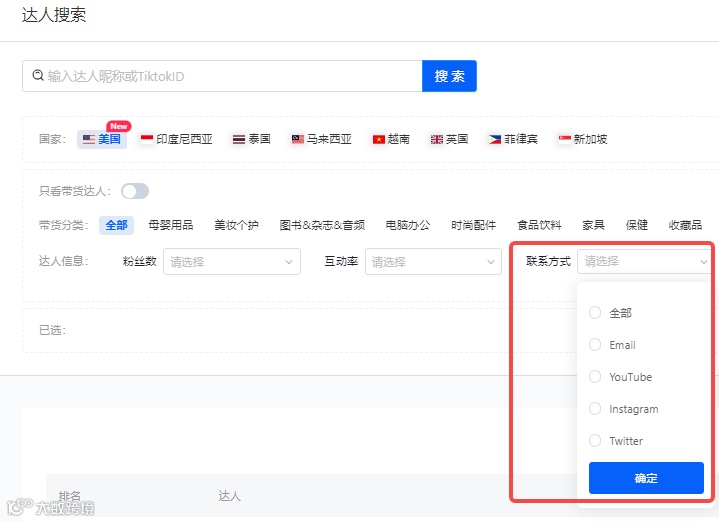Select country 菲律宾
This screenshot has width=719, height=522.
(513, 139)
